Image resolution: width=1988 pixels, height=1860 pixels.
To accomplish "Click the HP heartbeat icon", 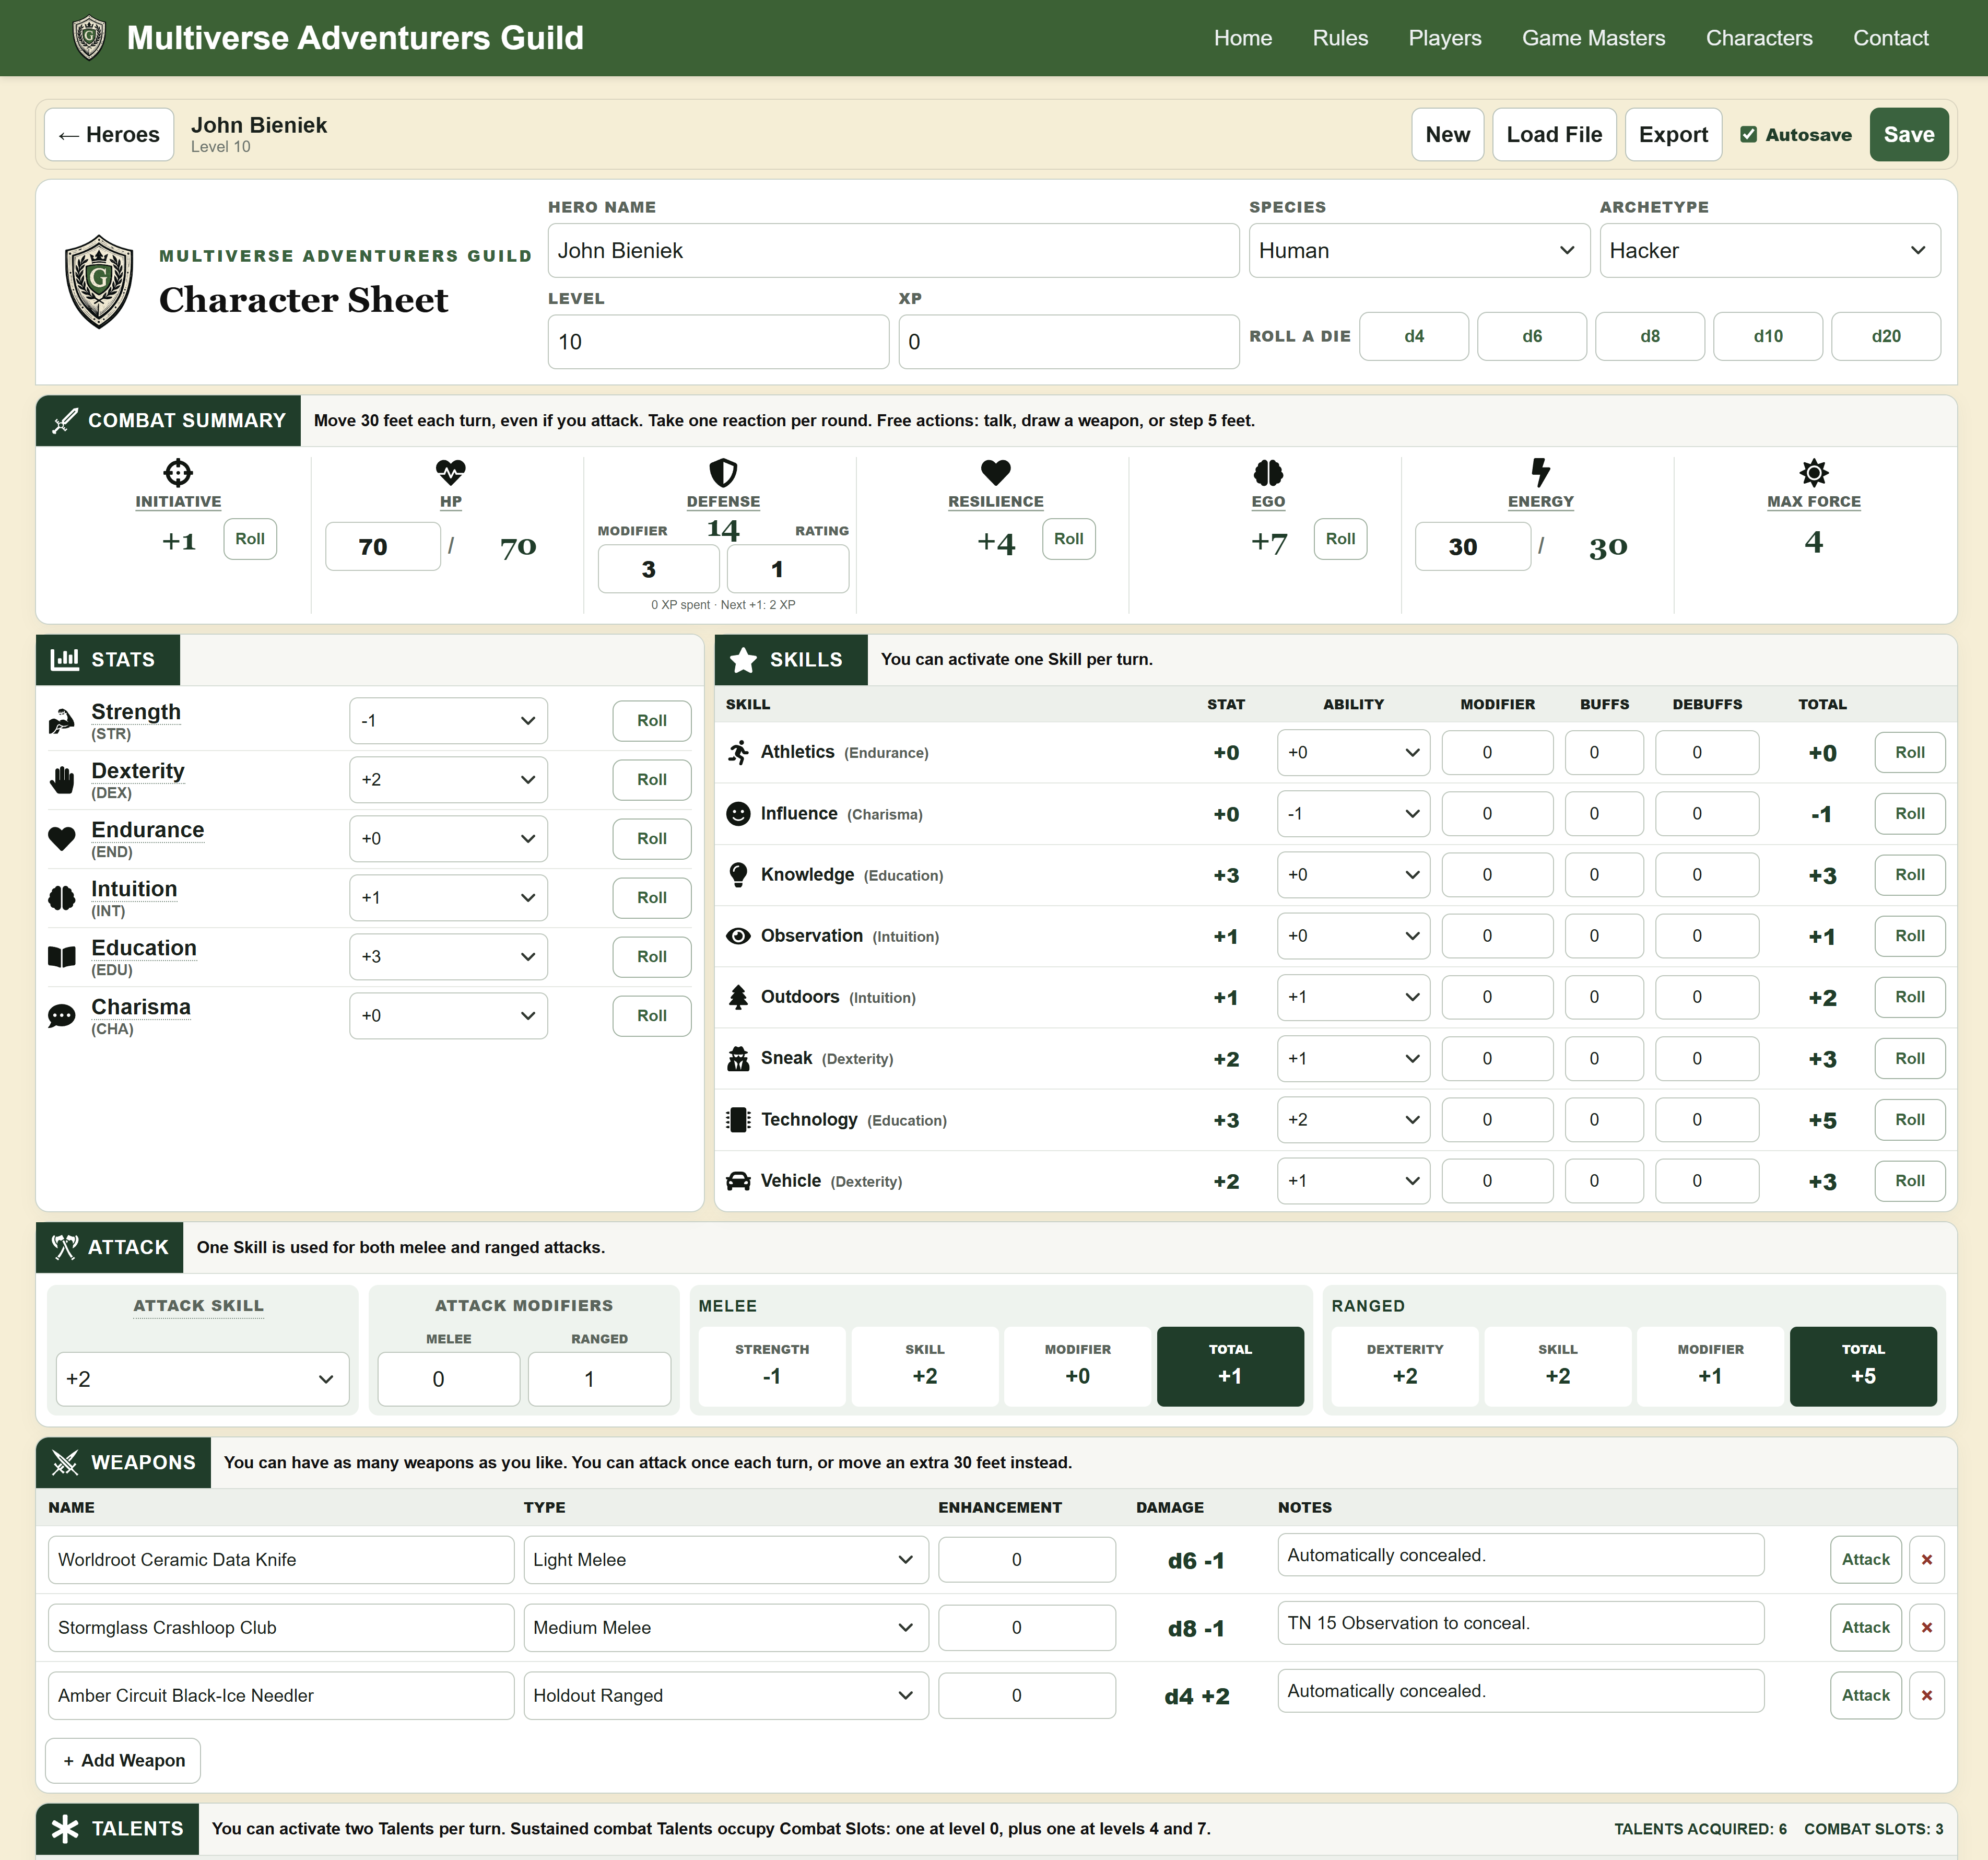I will [x=451, y=472].
